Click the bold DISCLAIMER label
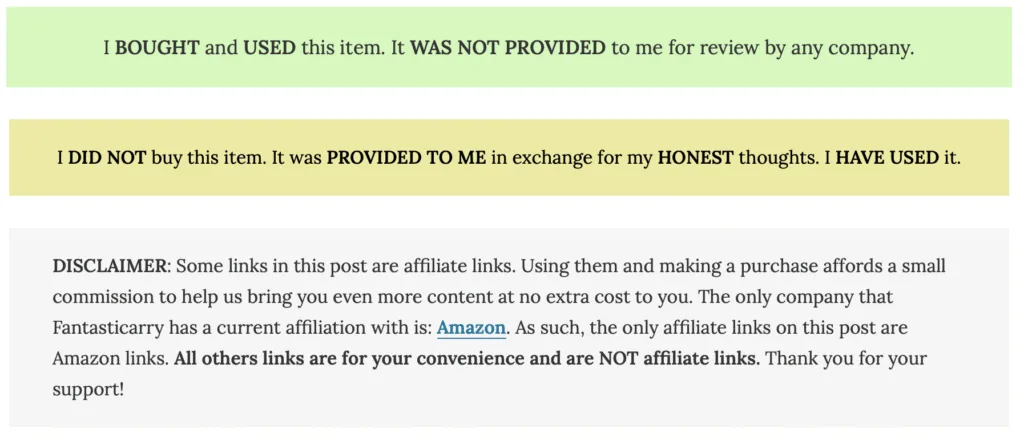This screenshot has height=437, width=1024. [110, 266]
